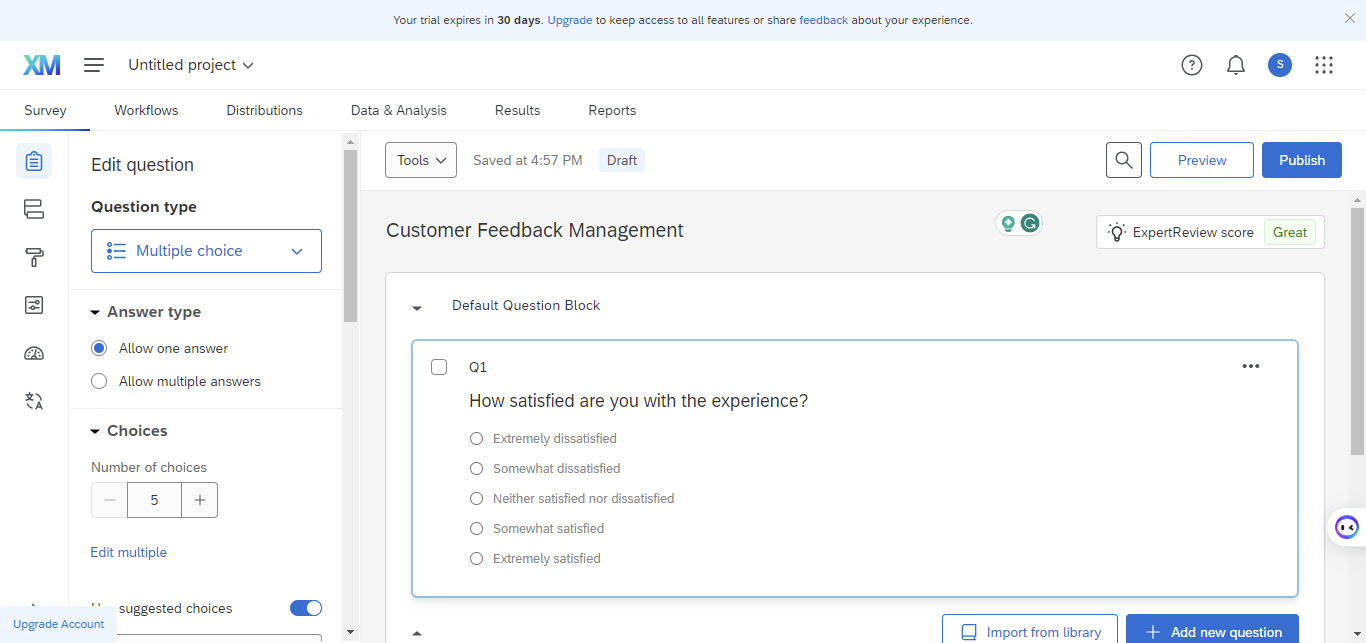
Task: Open the Untitled project dropdown
Action: (x=190, y=64)
